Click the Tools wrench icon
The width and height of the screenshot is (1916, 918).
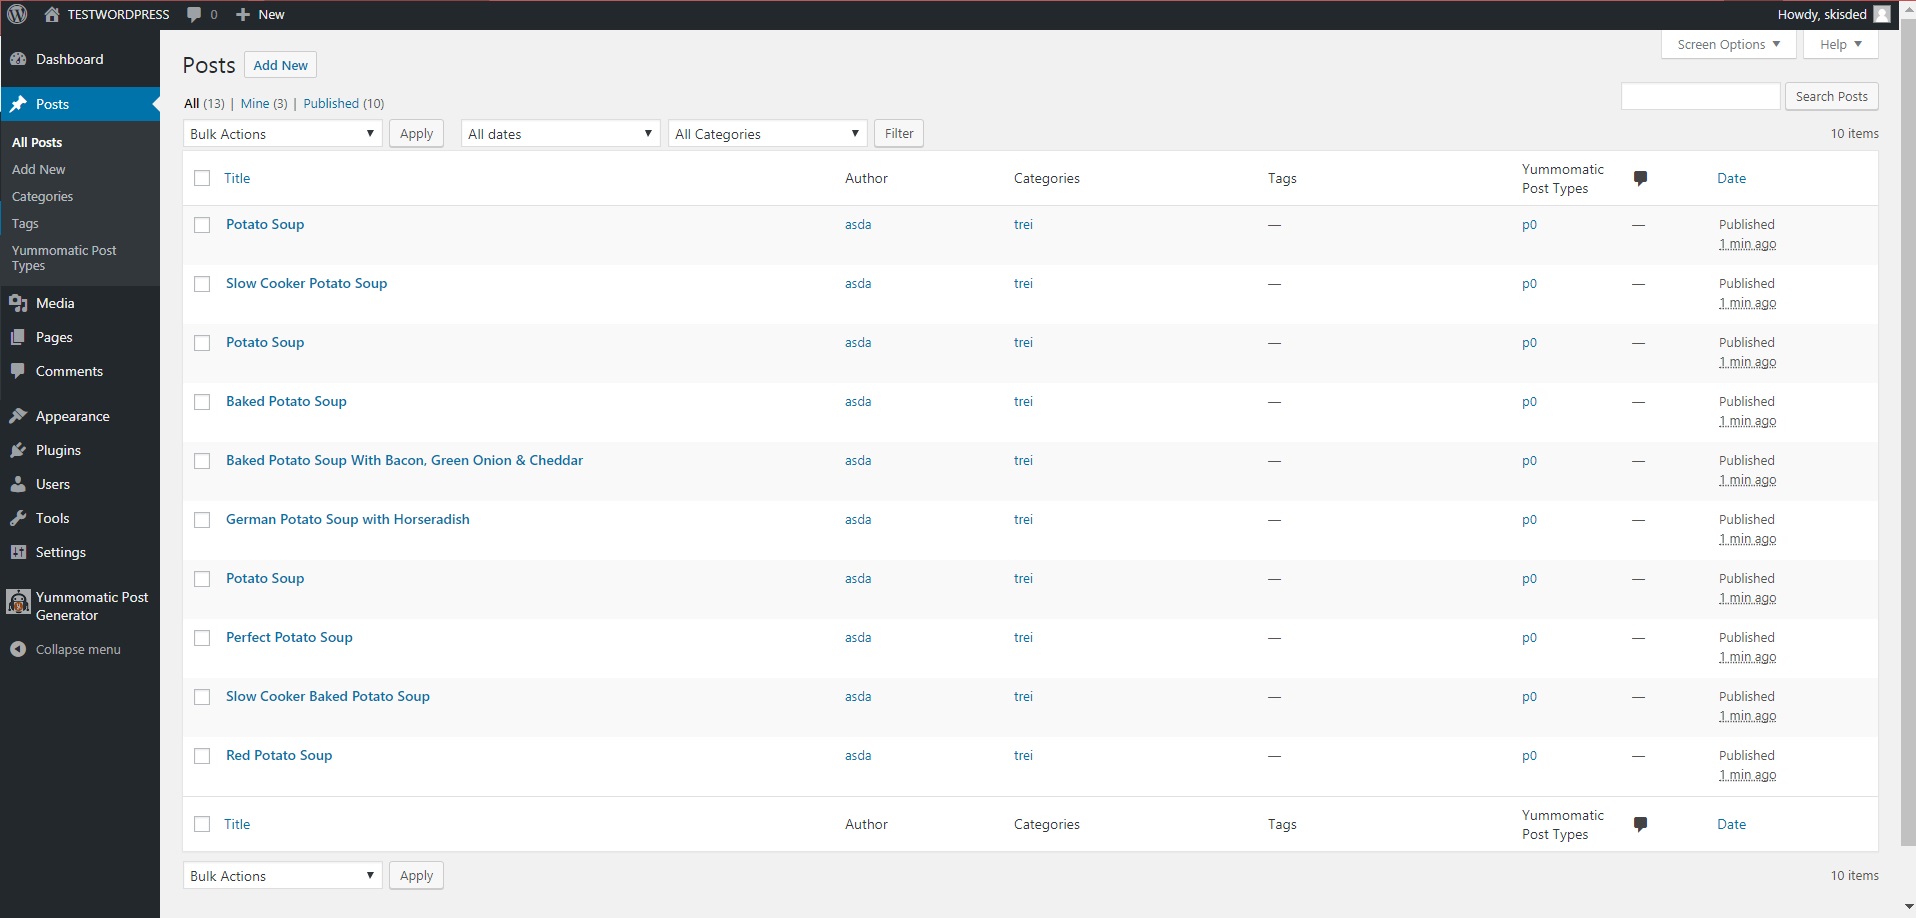coord(18,518)
